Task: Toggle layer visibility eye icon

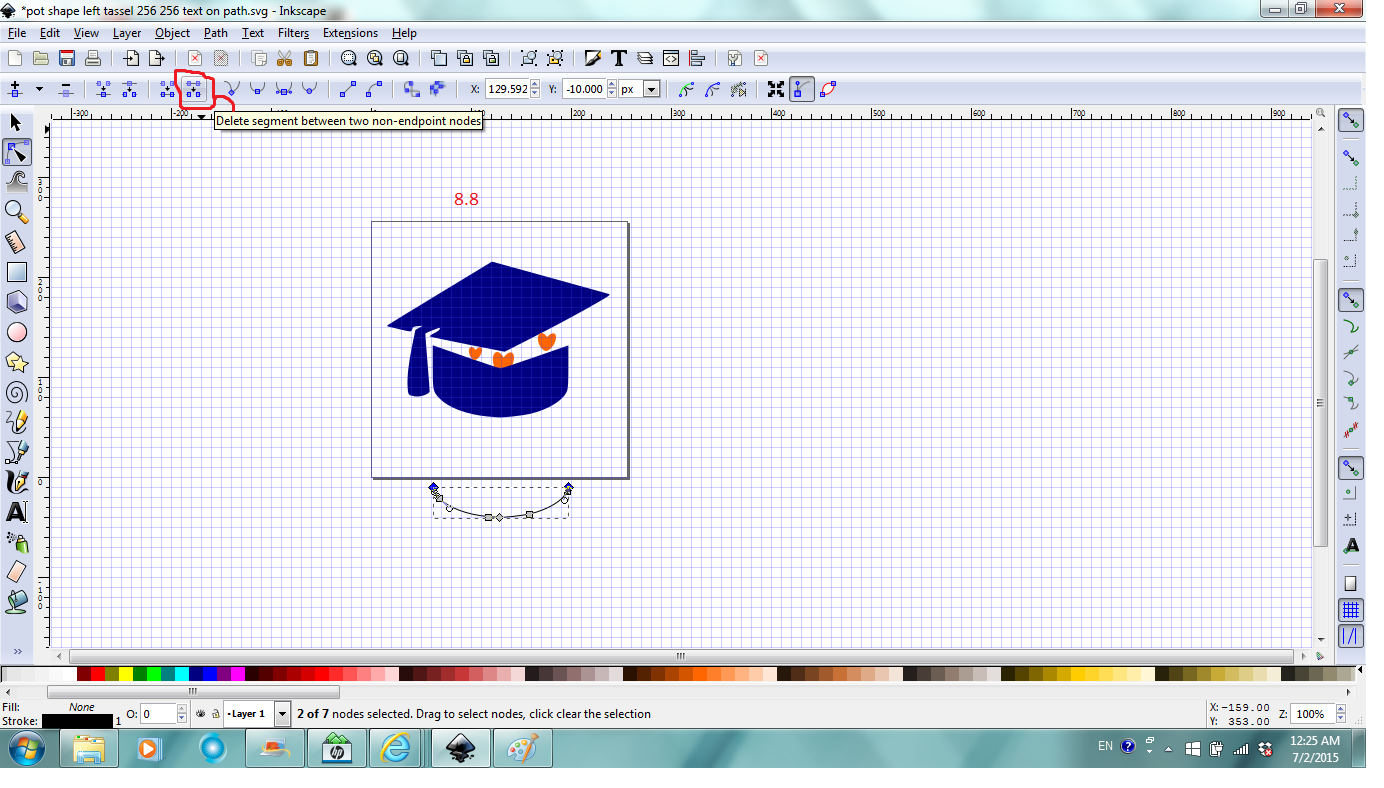Action: [200, 714]
